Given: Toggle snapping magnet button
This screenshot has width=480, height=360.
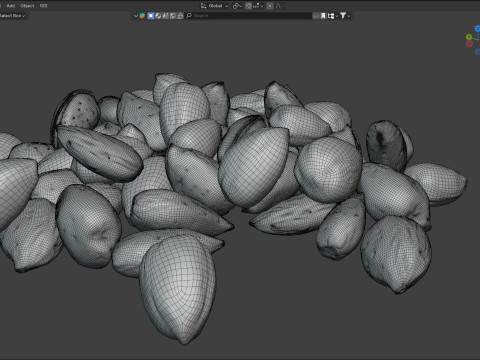Looking at the screenshot, I should click(x=248, y=6).
